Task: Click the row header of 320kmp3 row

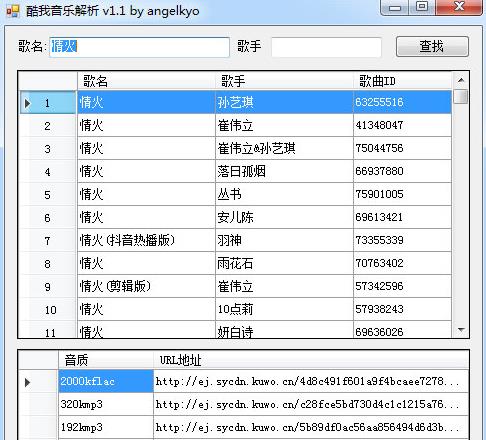Action: (x=38, y=404)
